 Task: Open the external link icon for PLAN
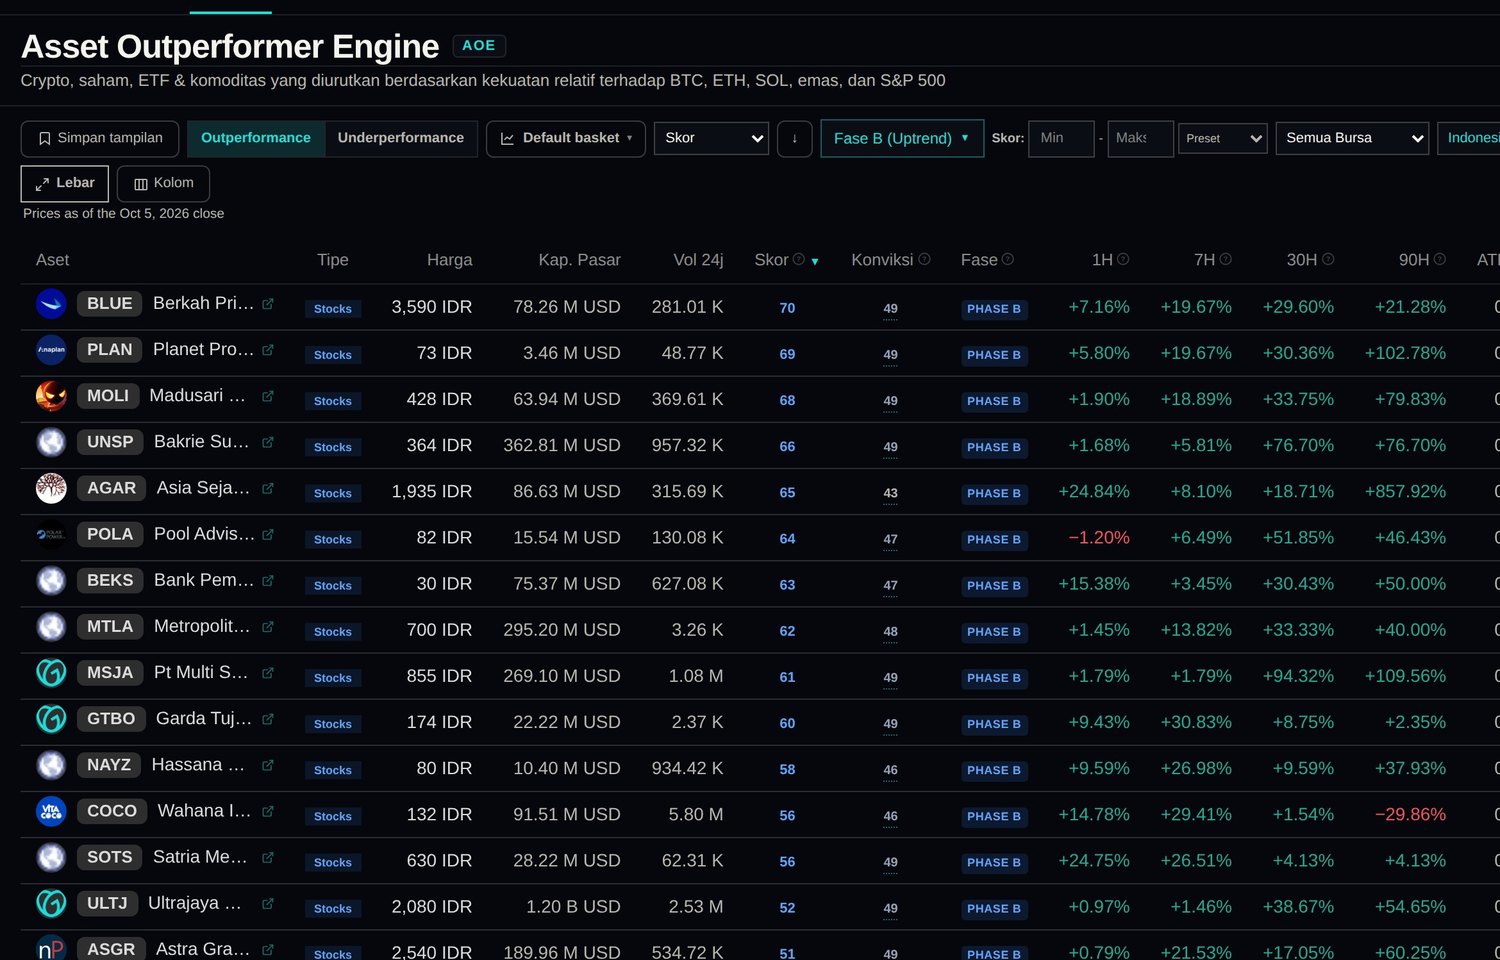tap(268, 350)
